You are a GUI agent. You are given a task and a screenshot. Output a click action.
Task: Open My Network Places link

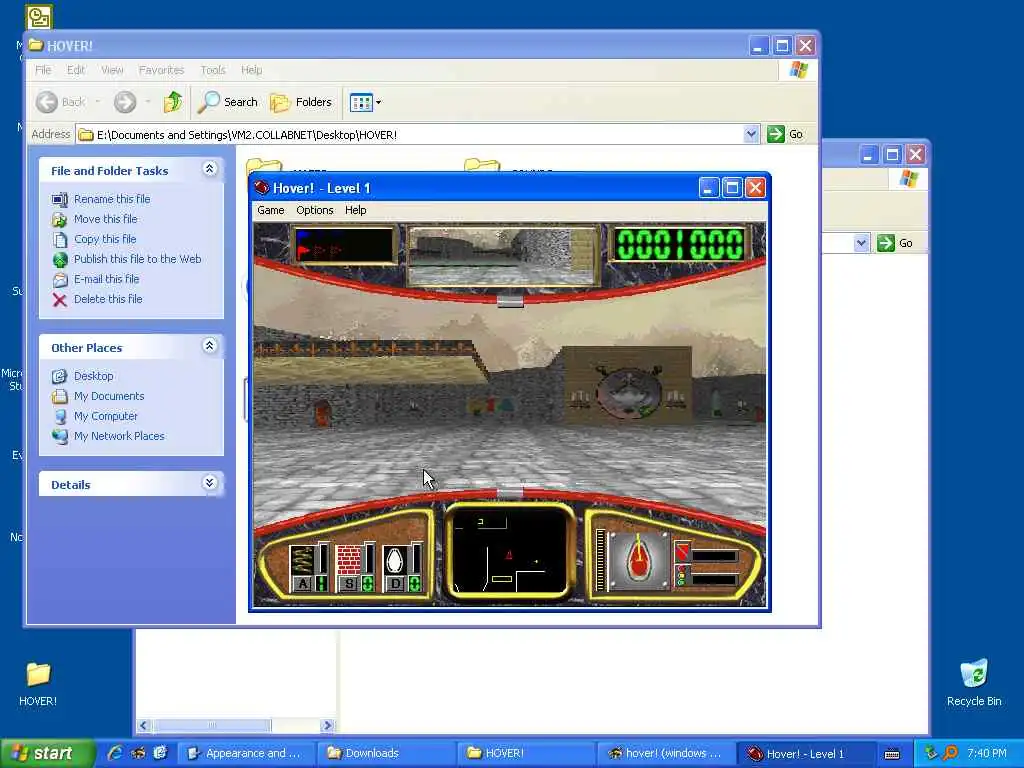click(119, 436)
